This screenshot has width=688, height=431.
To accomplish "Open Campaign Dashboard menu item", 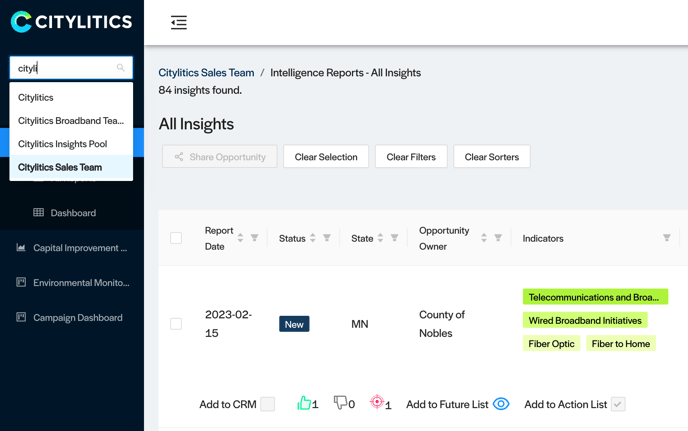I will pyautogui.click(x=72, y=317).
